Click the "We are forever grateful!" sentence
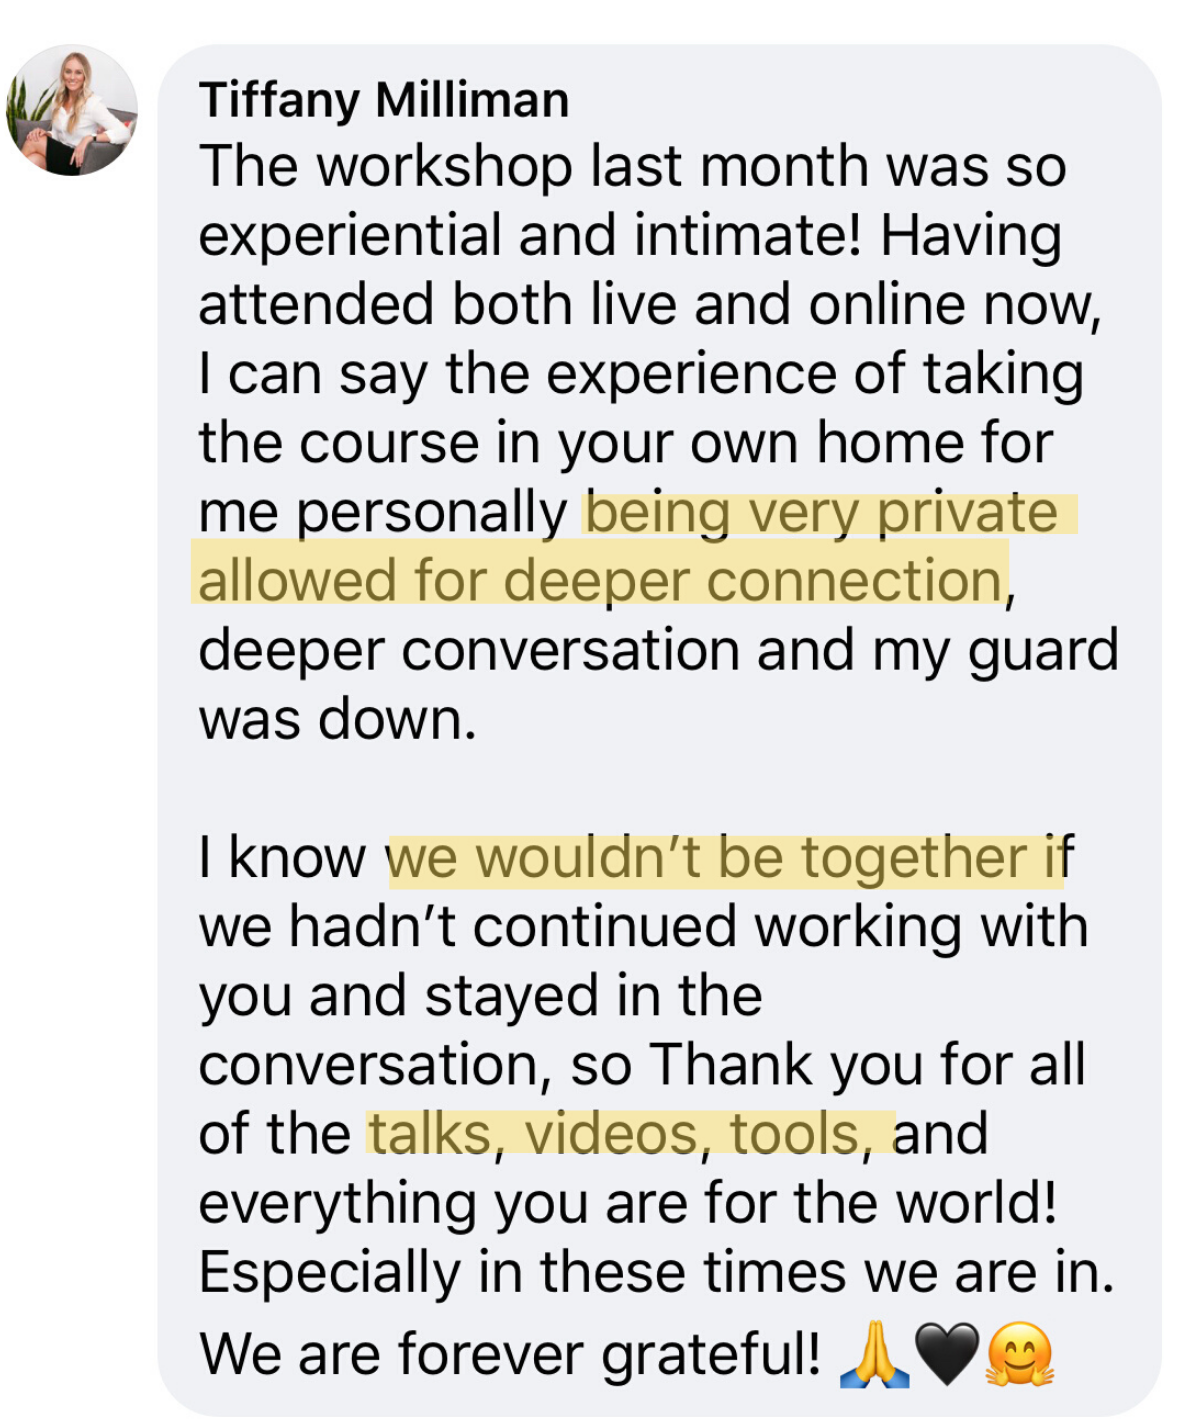The width and height of the screenshot is (1200, 1421). pyautogui.click(x=510, y=1354)
